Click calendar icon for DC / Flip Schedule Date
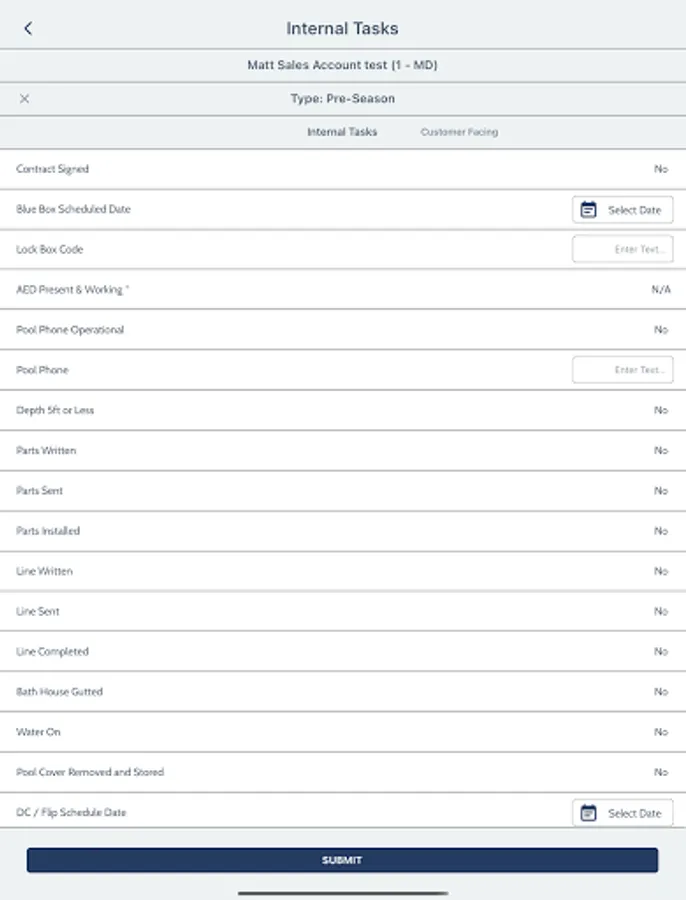Image resolution: width=686 pixels, height=900 pixels. pyautogui.click(x=589, y=813)
